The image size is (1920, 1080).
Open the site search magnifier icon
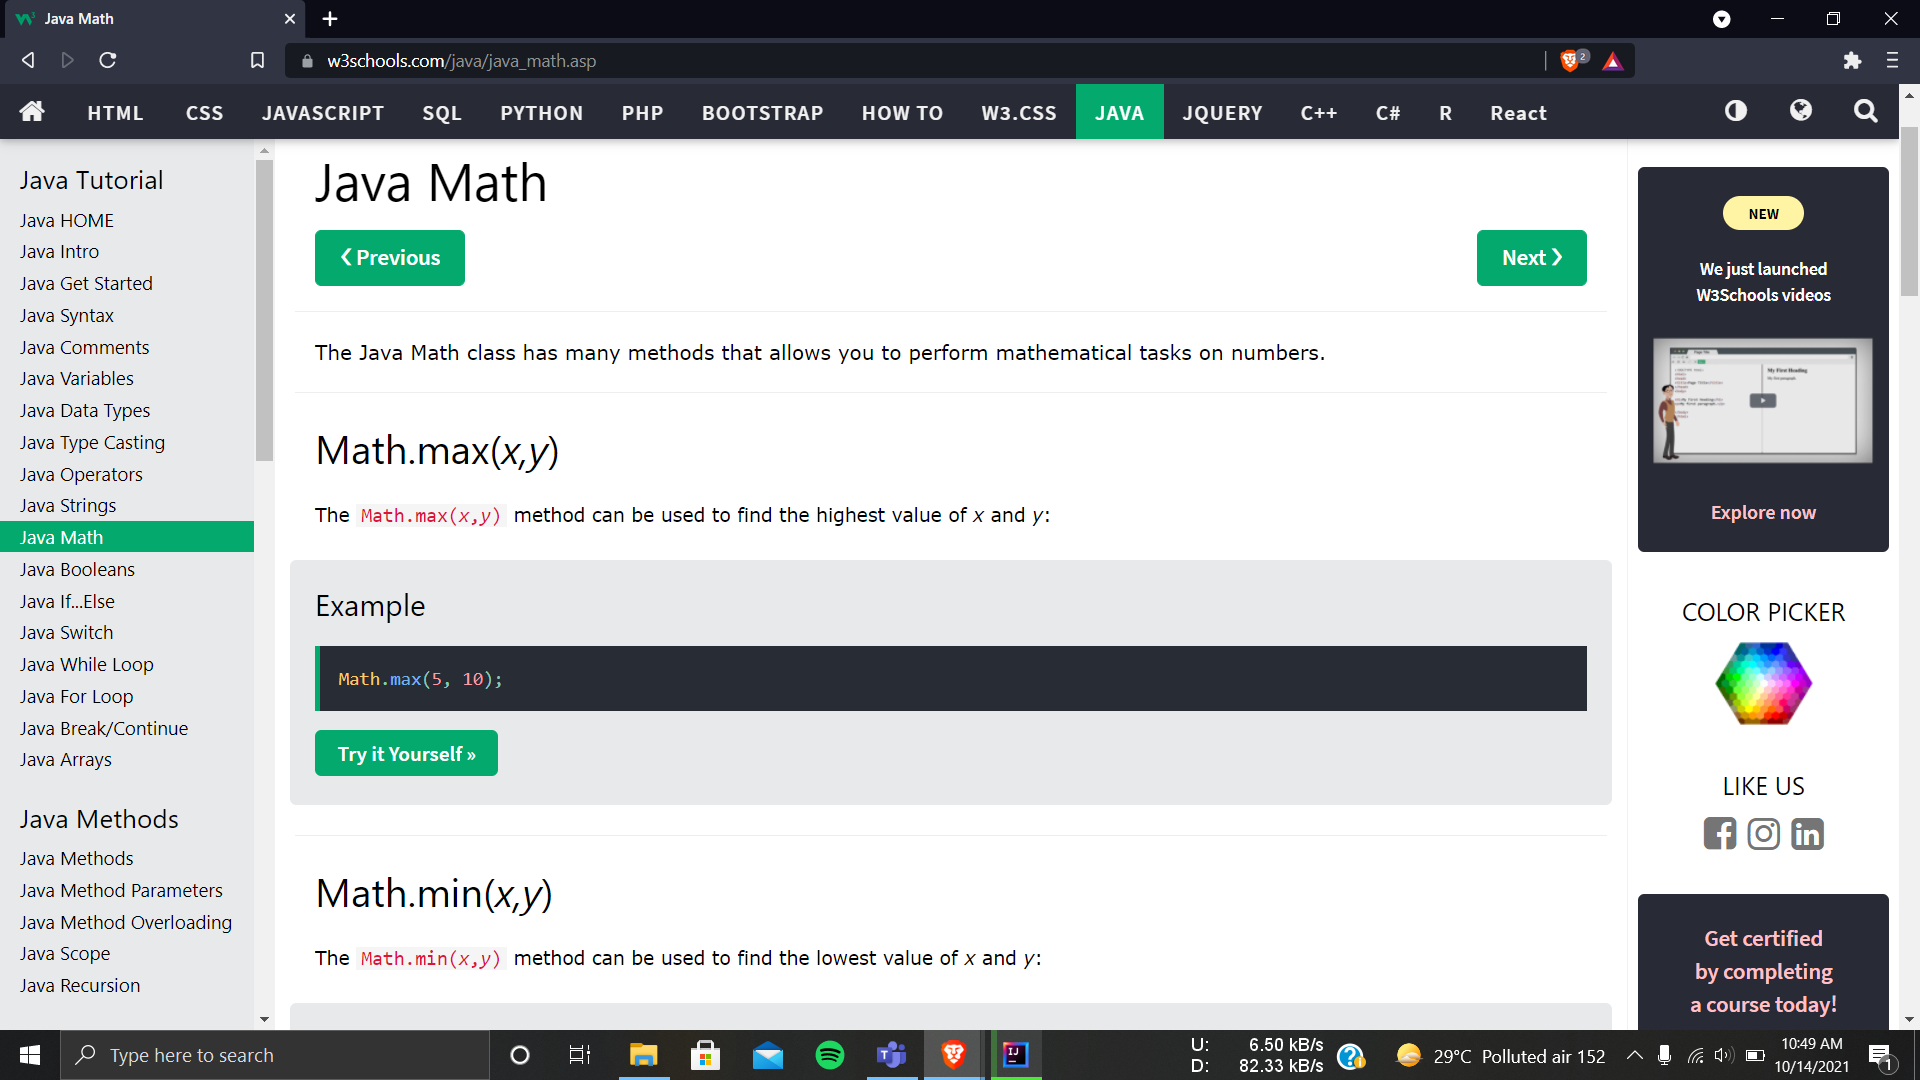[x=1865, y=111]
